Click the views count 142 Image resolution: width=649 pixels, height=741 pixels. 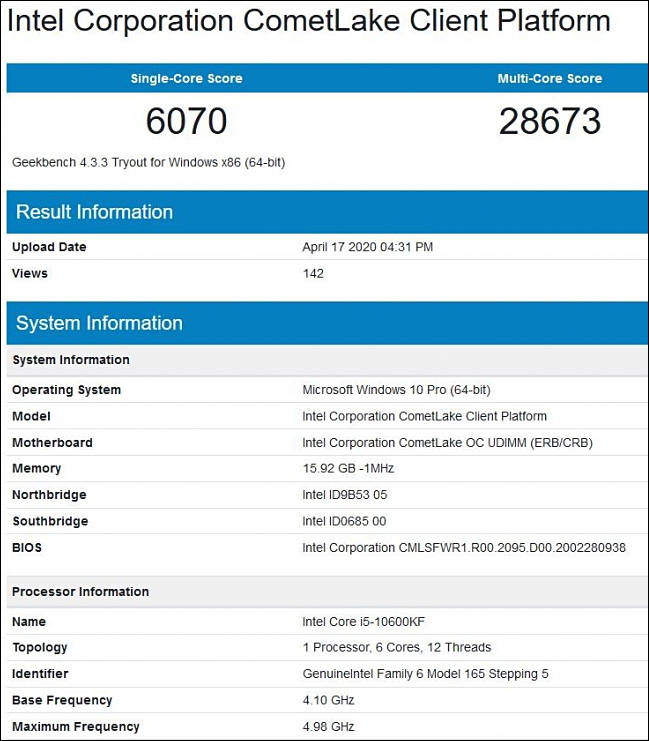[x=313, y=273]
